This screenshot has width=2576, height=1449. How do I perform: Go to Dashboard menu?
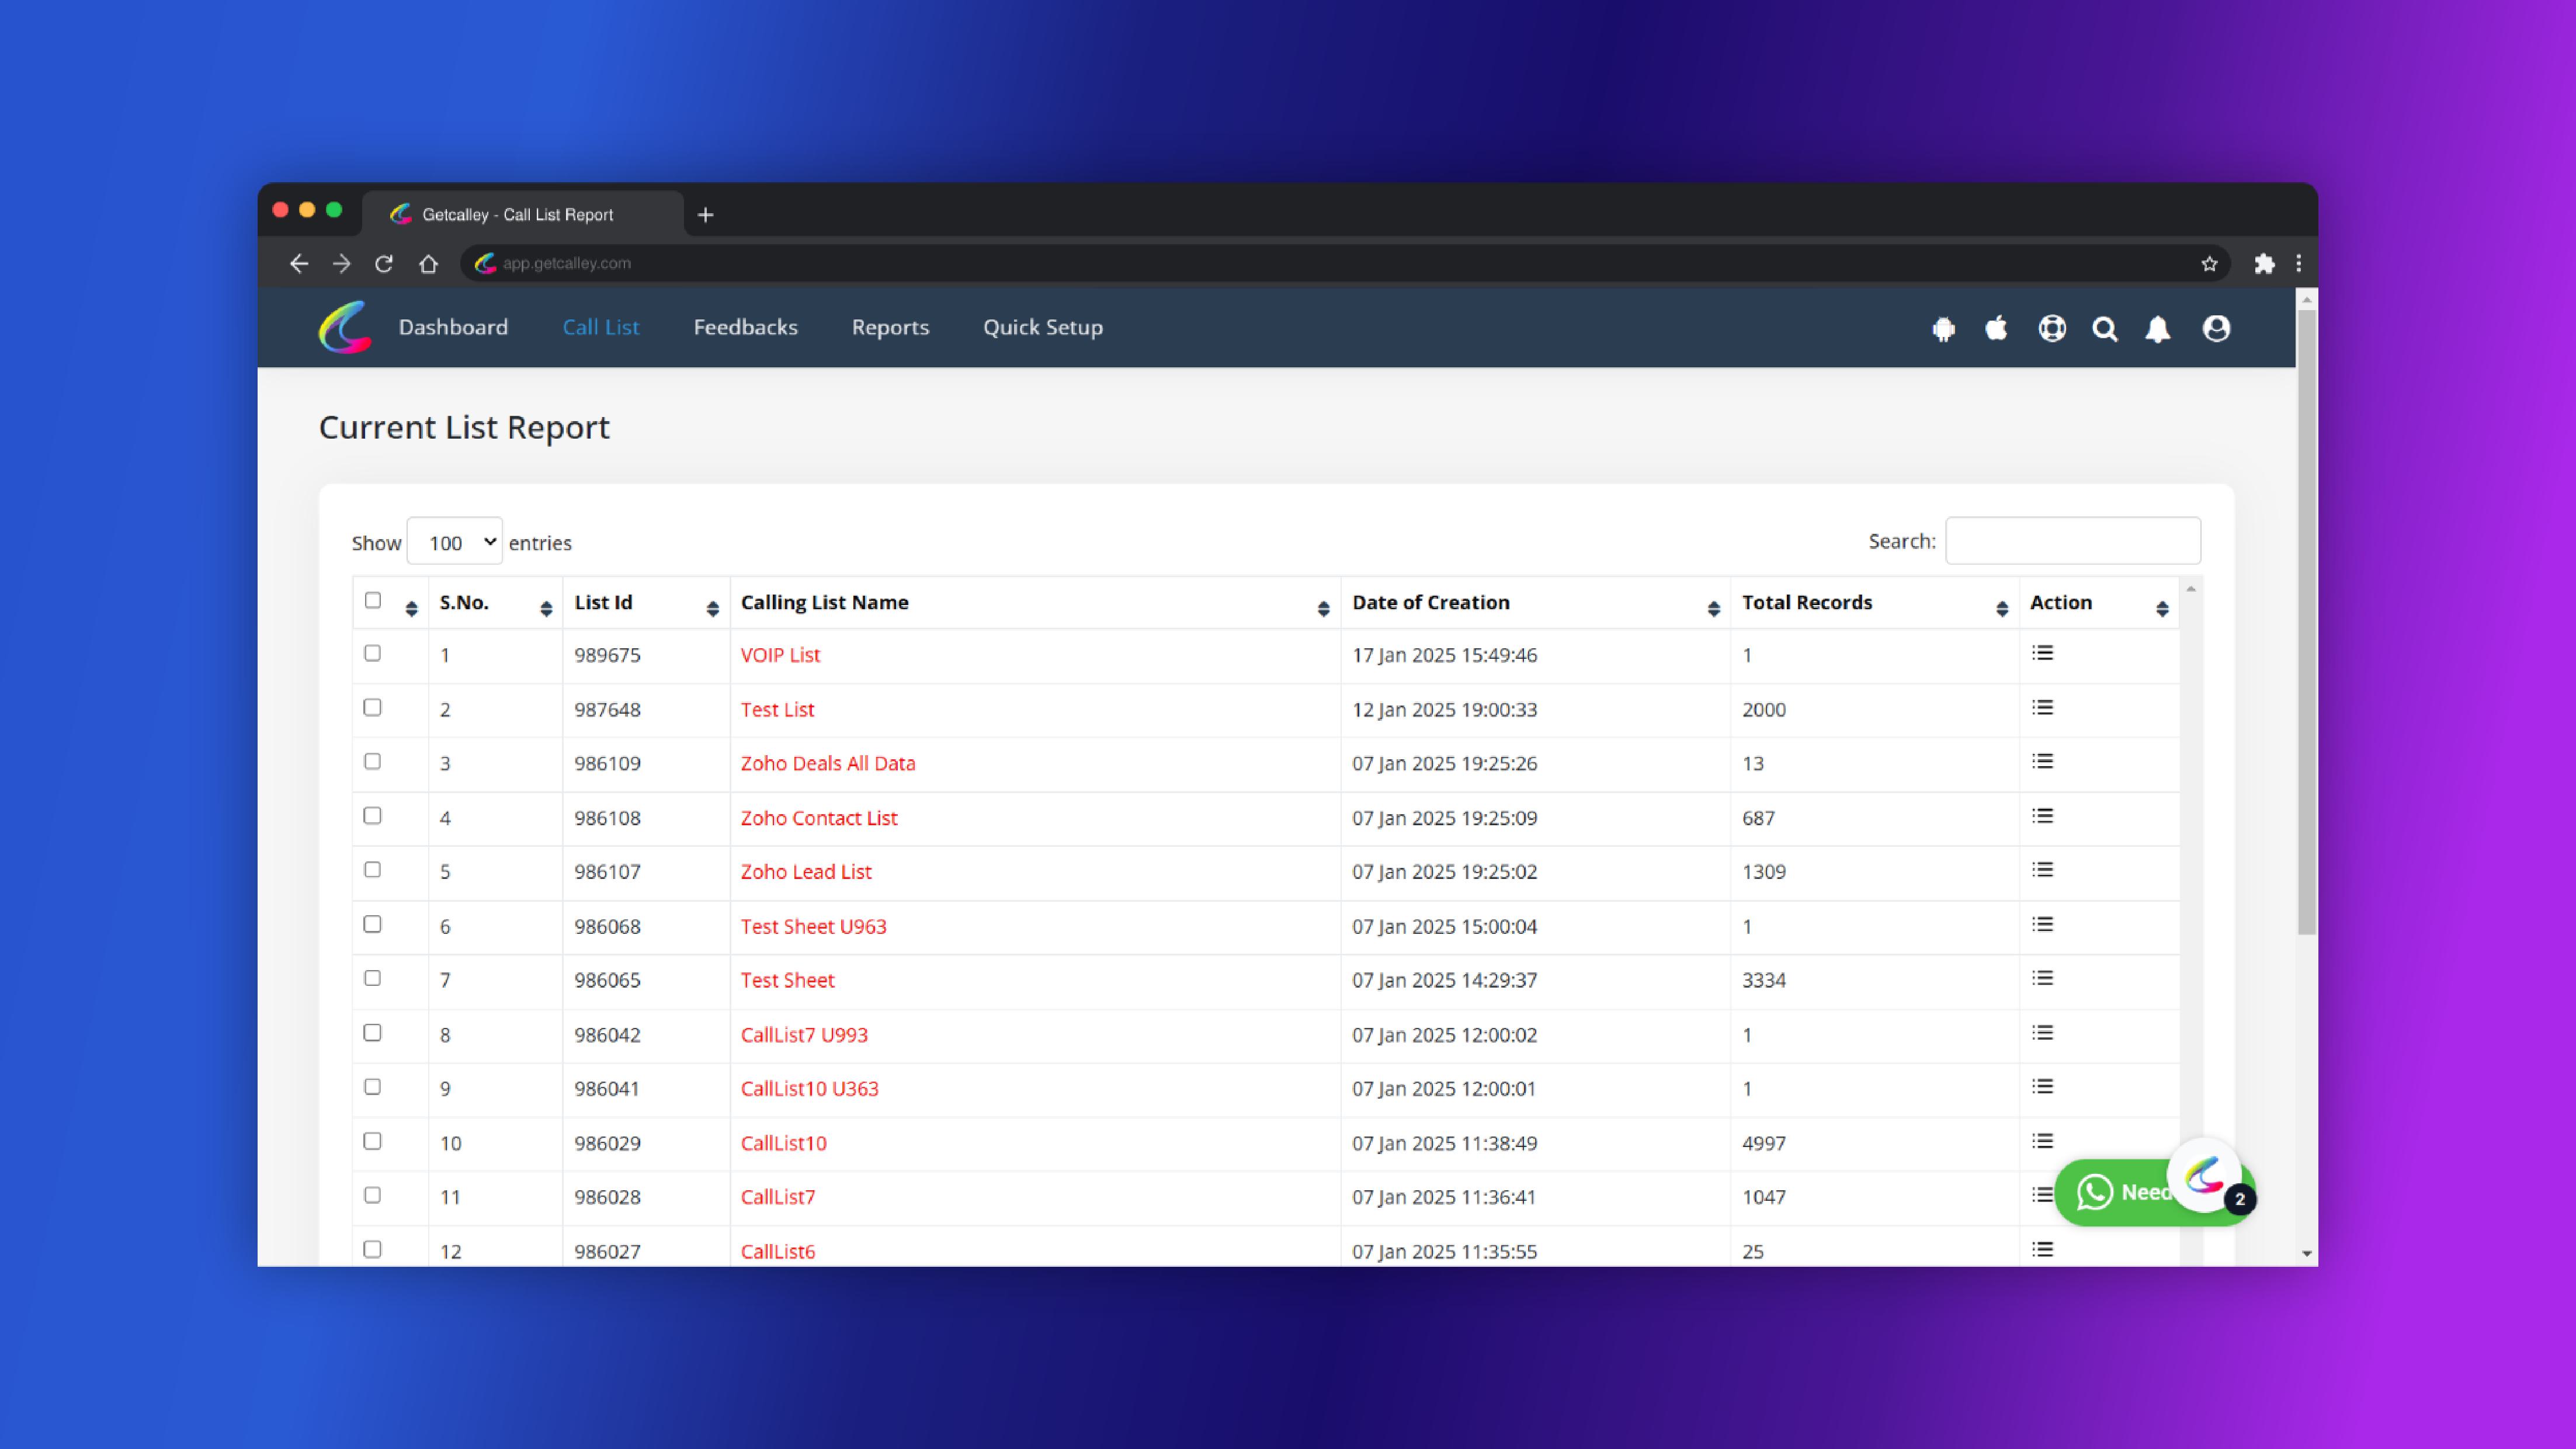point(453,327)
